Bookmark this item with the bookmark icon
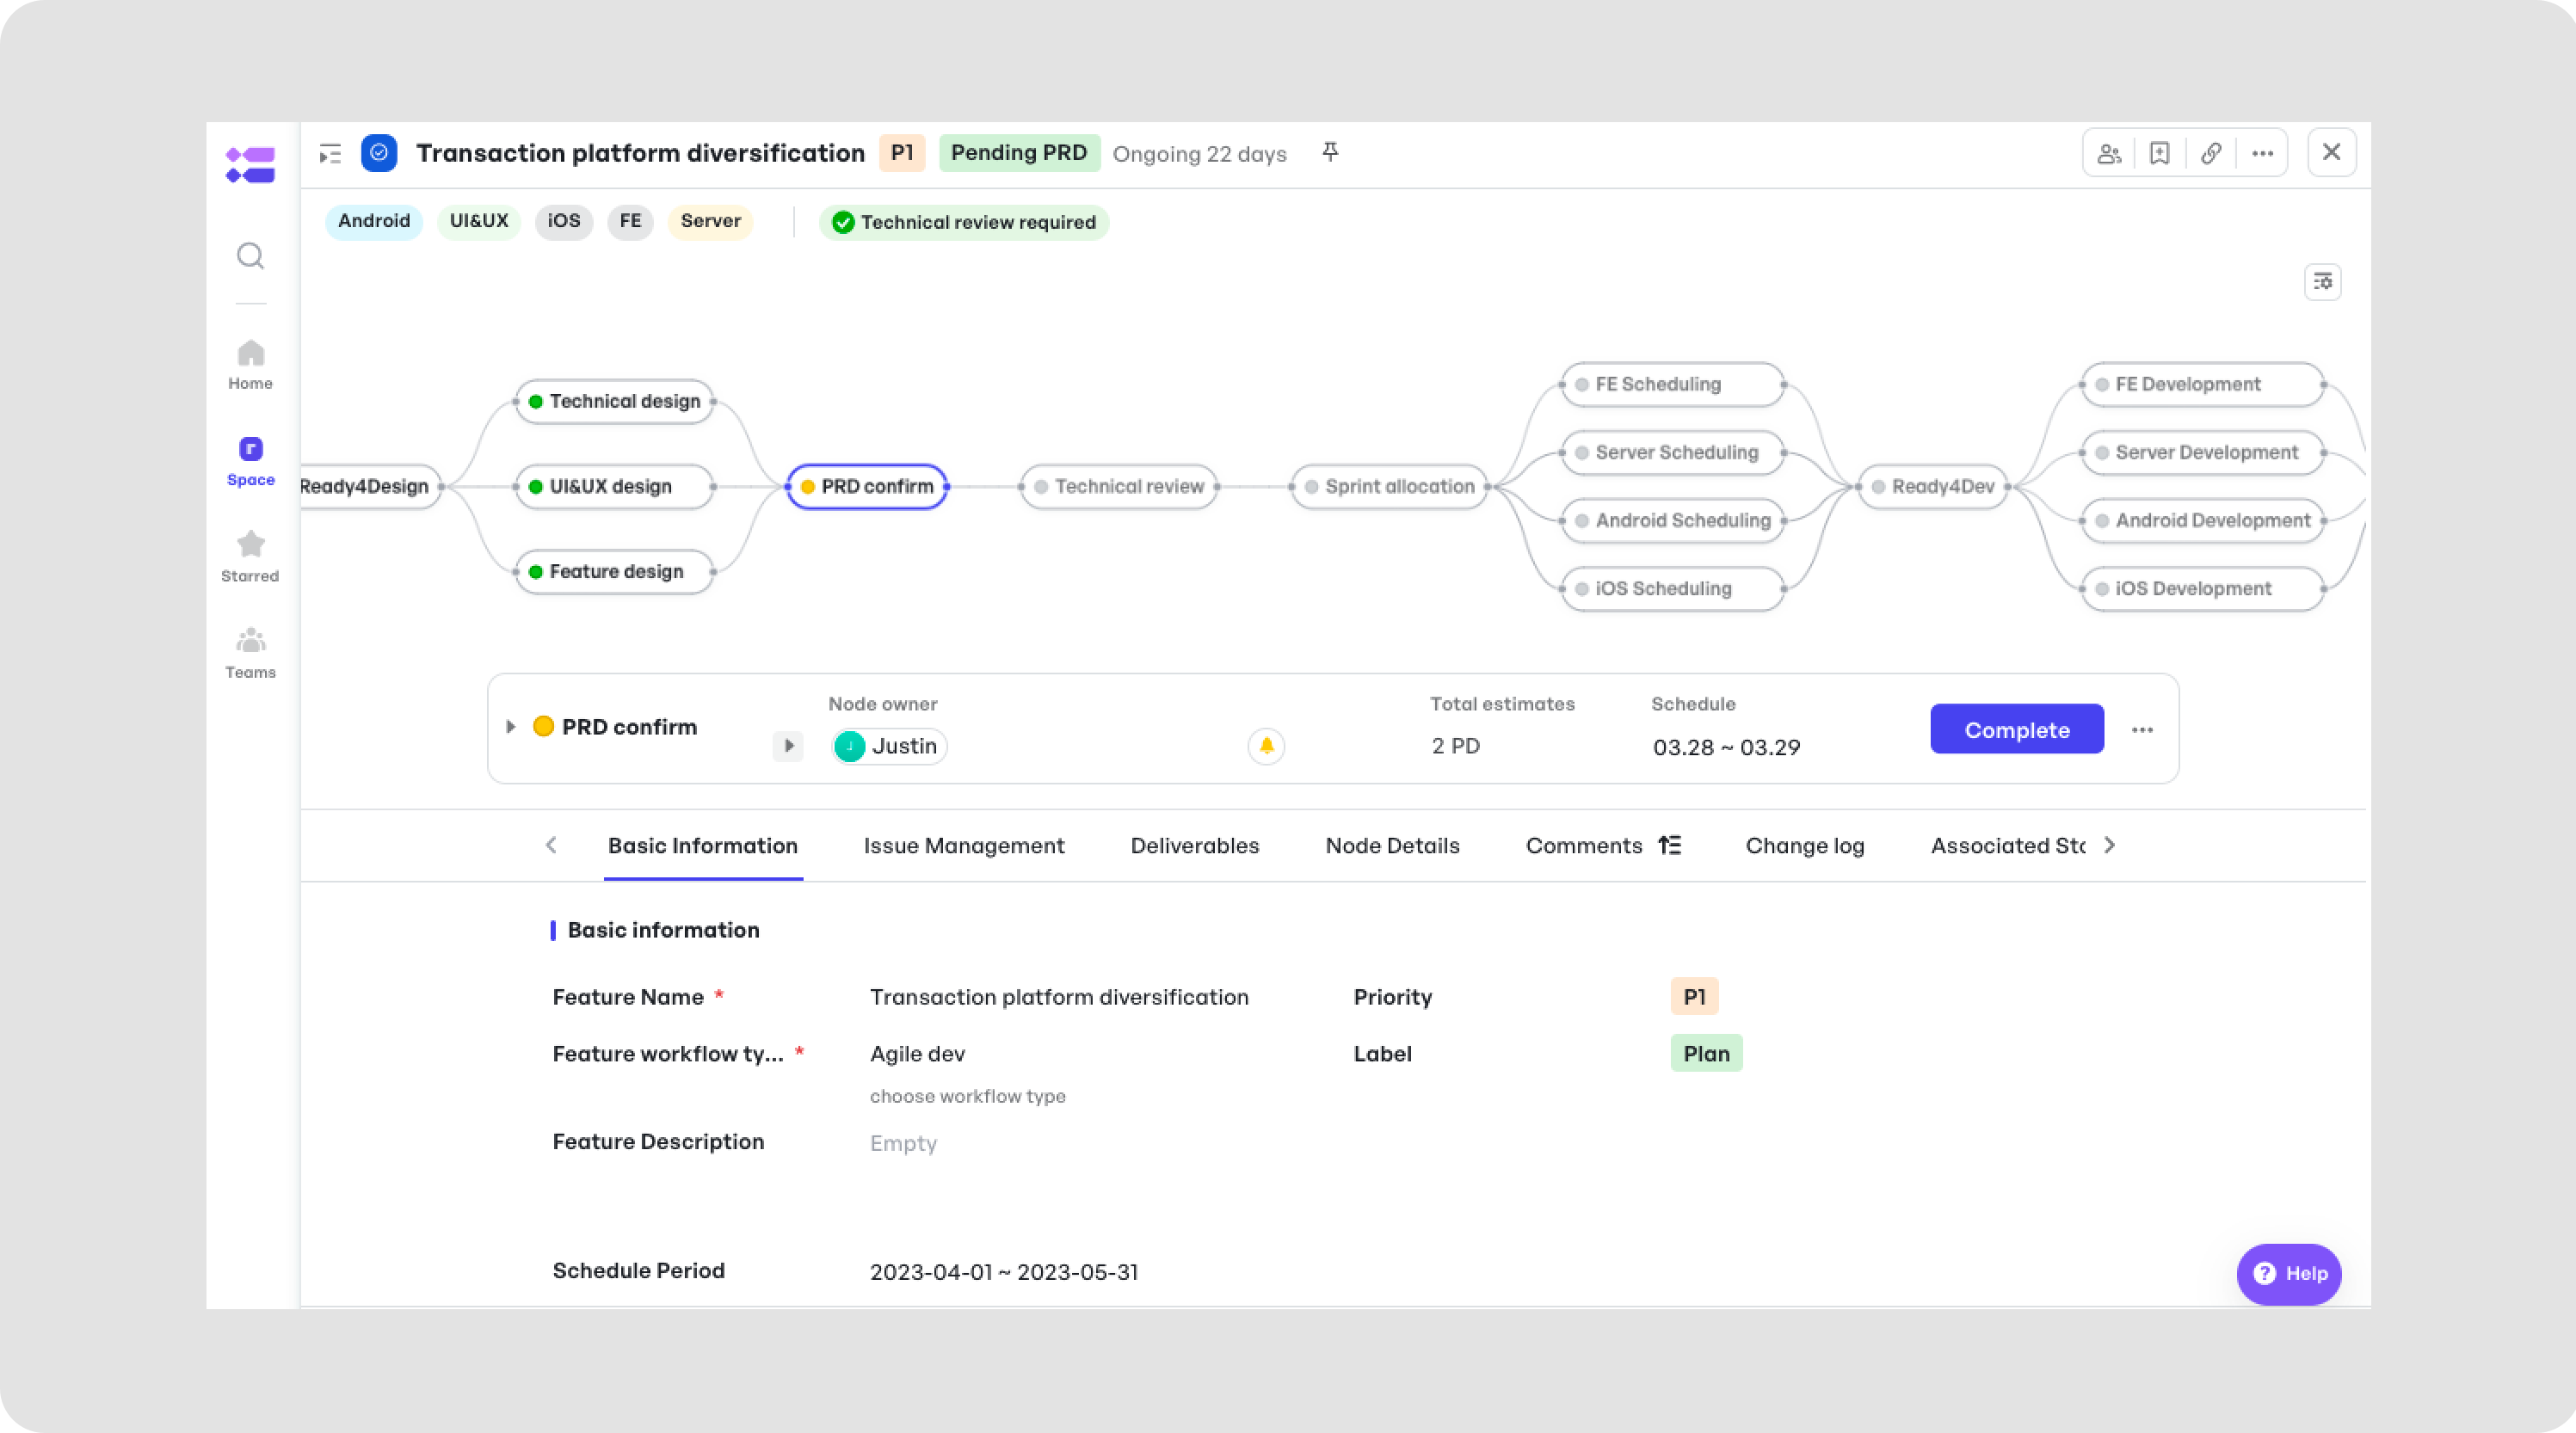 tap(2160, 153)
